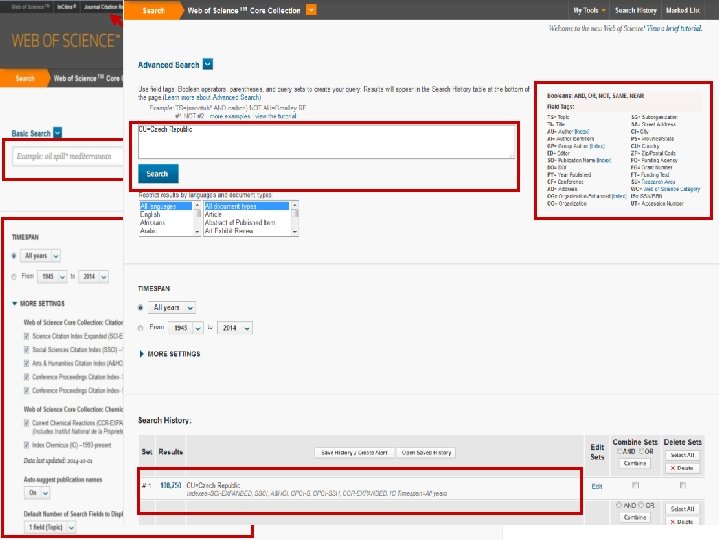This screenshot has height=540, width=720.
Task: Switch to the InCites tab
Action: [x=67, y=7]
